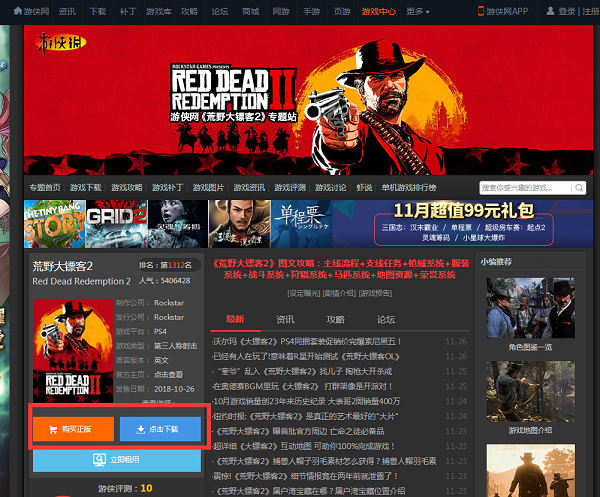Viewport: 600px width, 497px height.
Task: Open the 10月游戏销量创23年来历史纪录 article
Action: (306, 401)
